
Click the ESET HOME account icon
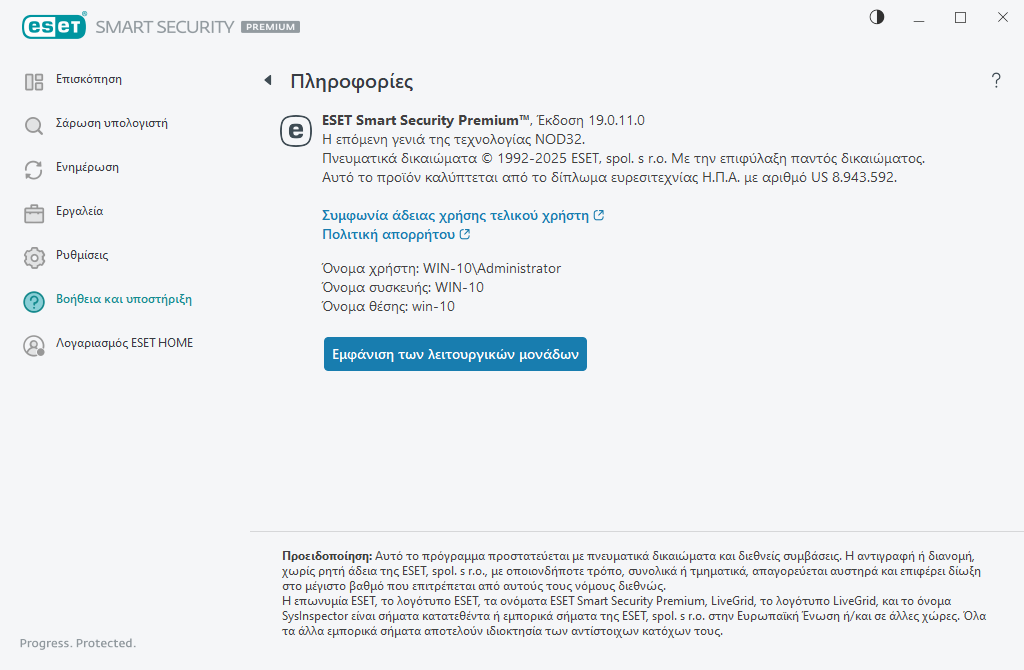point(34,346)
